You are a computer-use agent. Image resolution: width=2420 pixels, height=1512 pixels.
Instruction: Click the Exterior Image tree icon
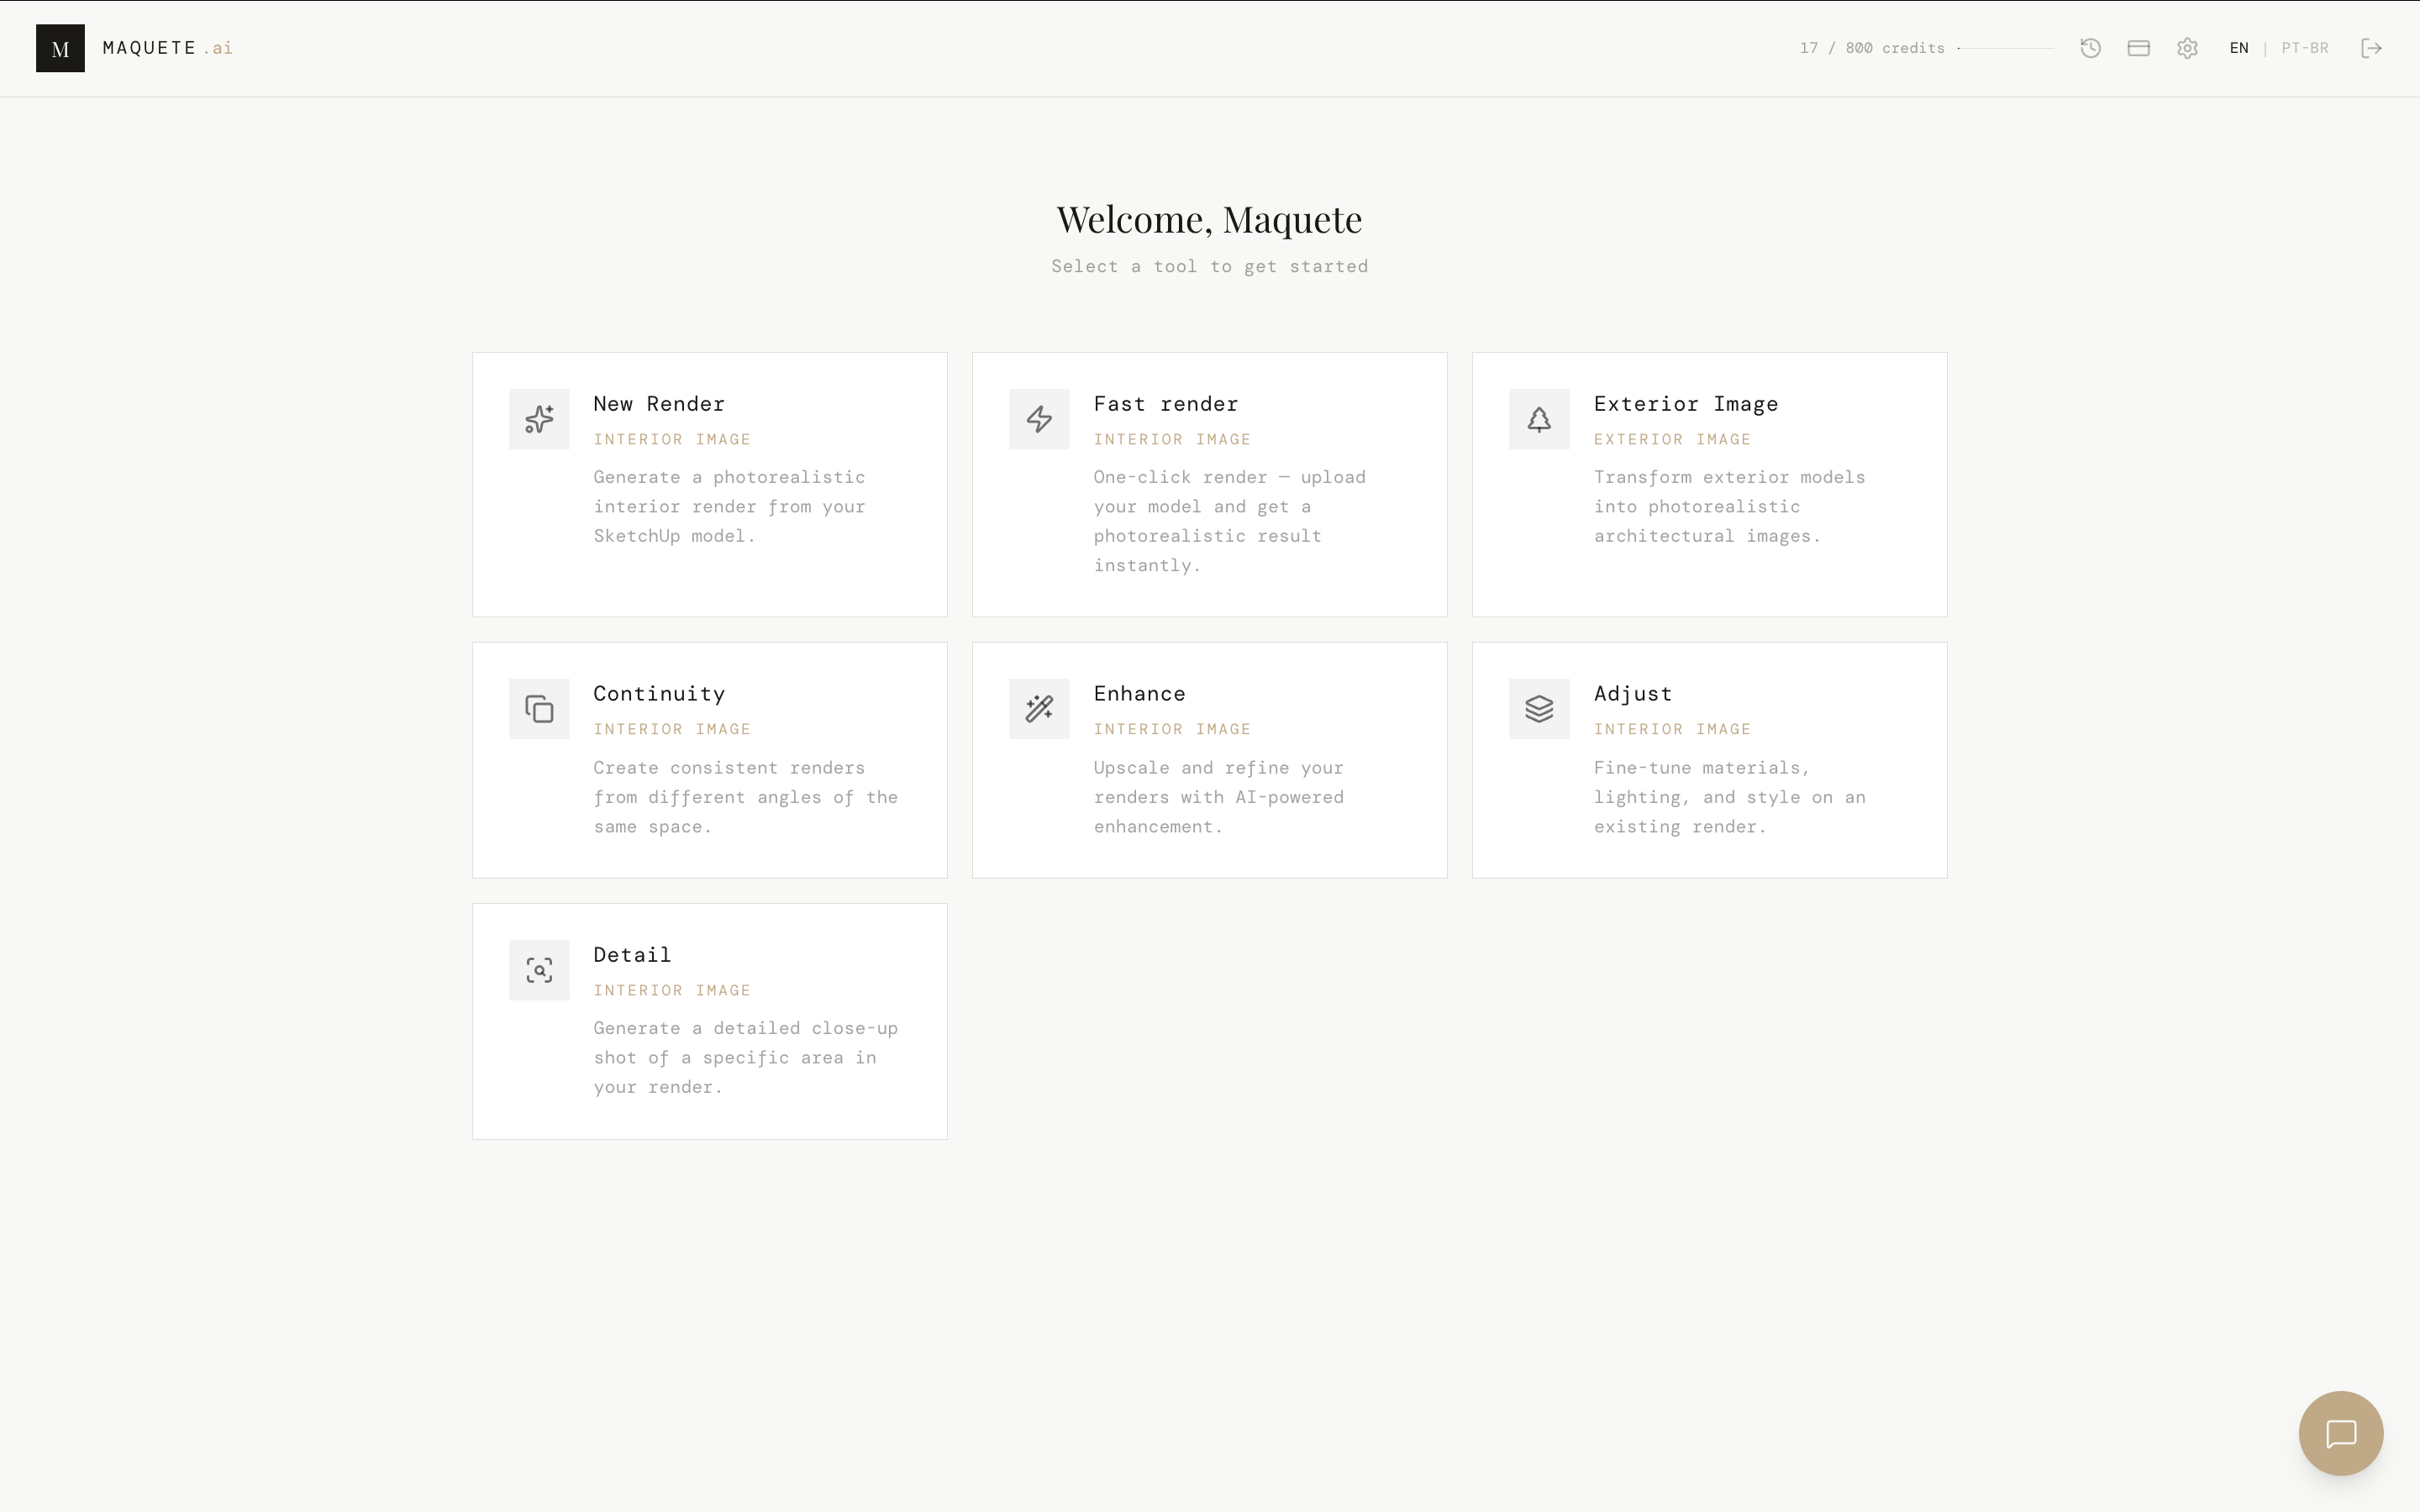tap(1539, 419)
